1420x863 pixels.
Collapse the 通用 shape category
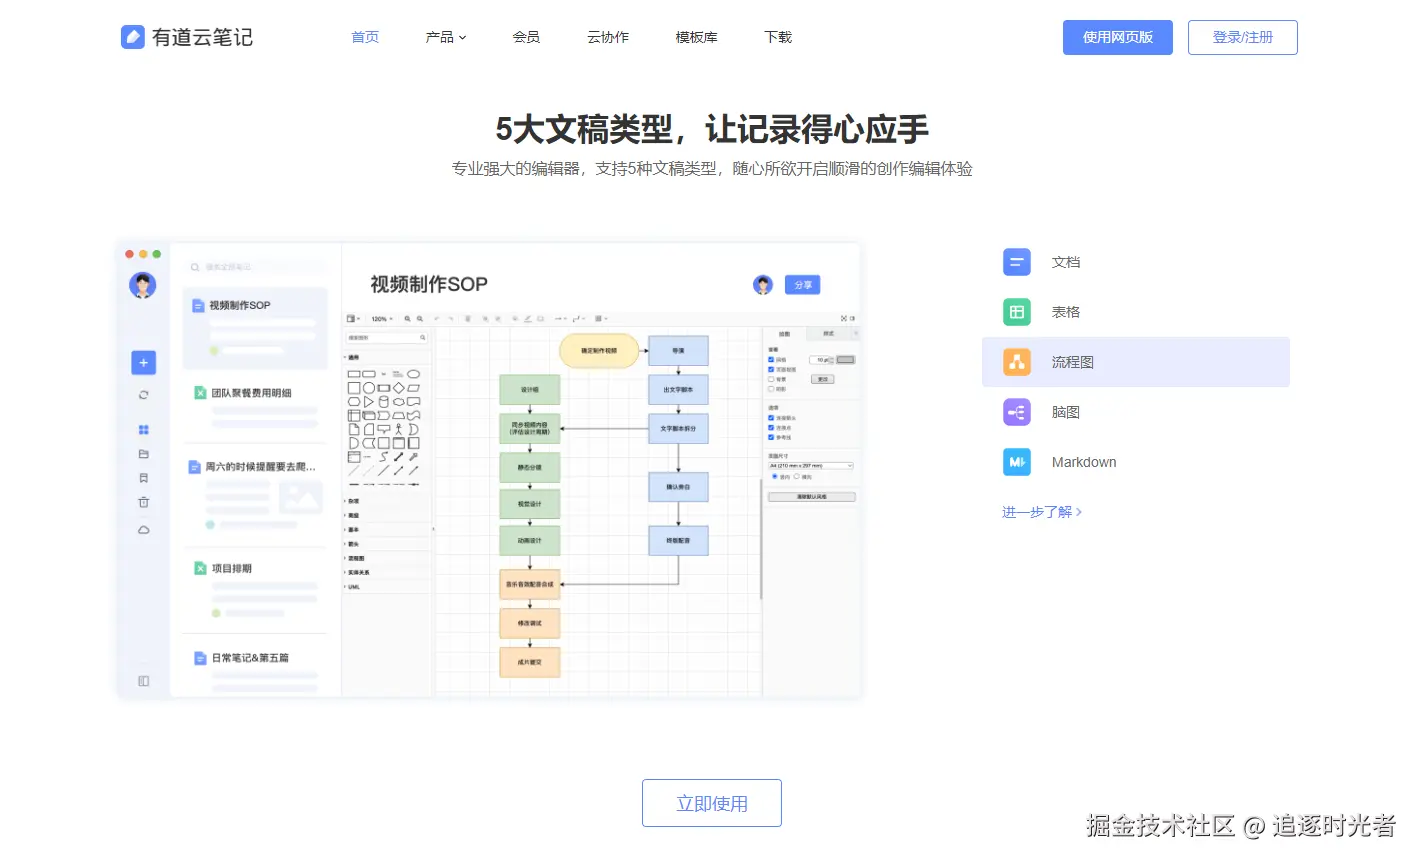tap(351, 357)
